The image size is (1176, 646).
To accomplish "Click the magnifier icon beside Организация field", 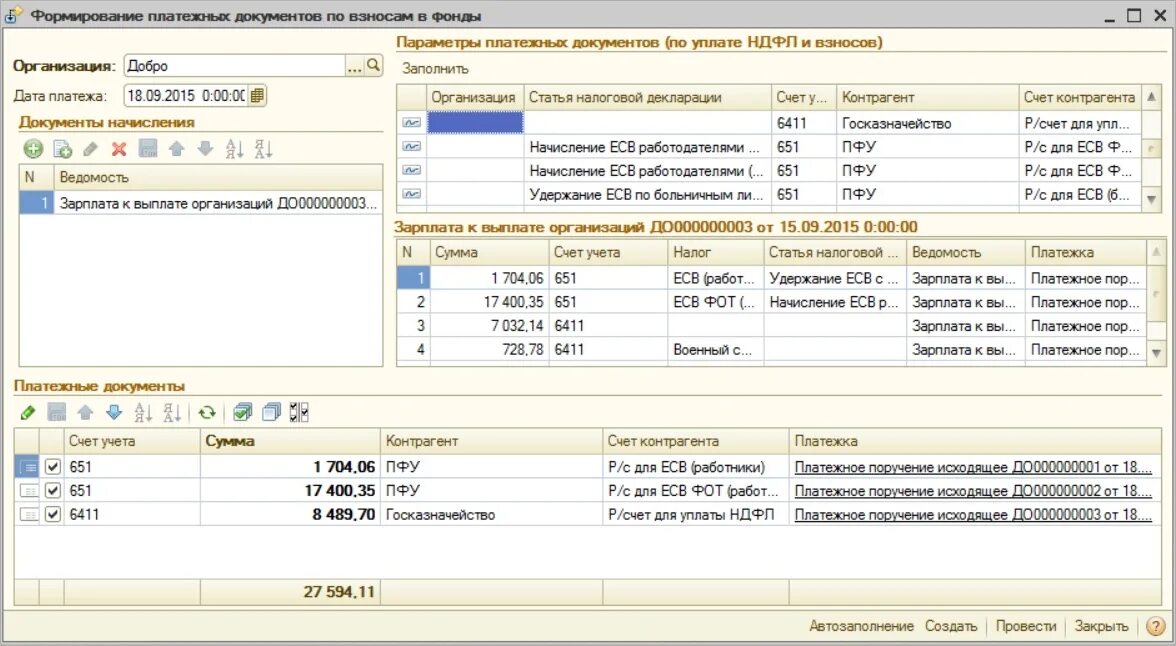I will [373, 66].
